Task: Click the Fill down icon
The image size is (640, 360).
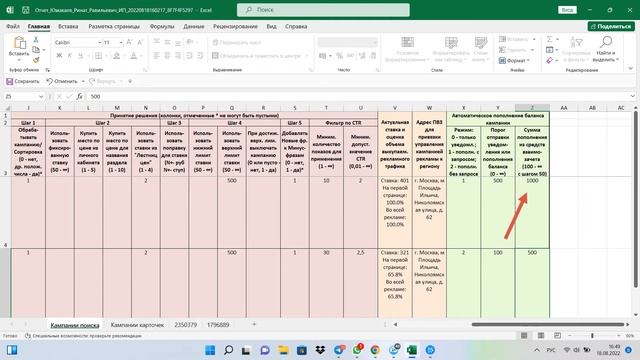Action: [550, 50]
